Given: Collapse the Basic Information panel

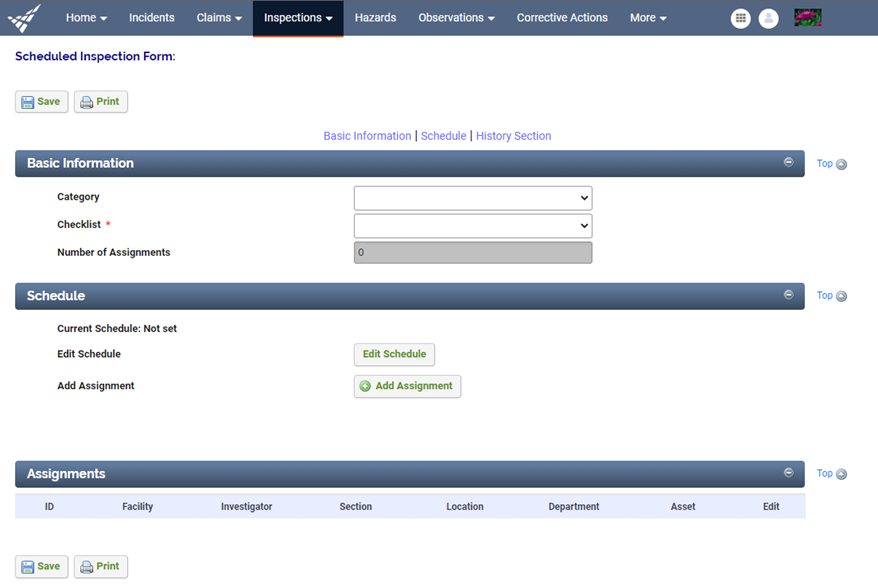Looking at the screenshot, I should 789,161.
